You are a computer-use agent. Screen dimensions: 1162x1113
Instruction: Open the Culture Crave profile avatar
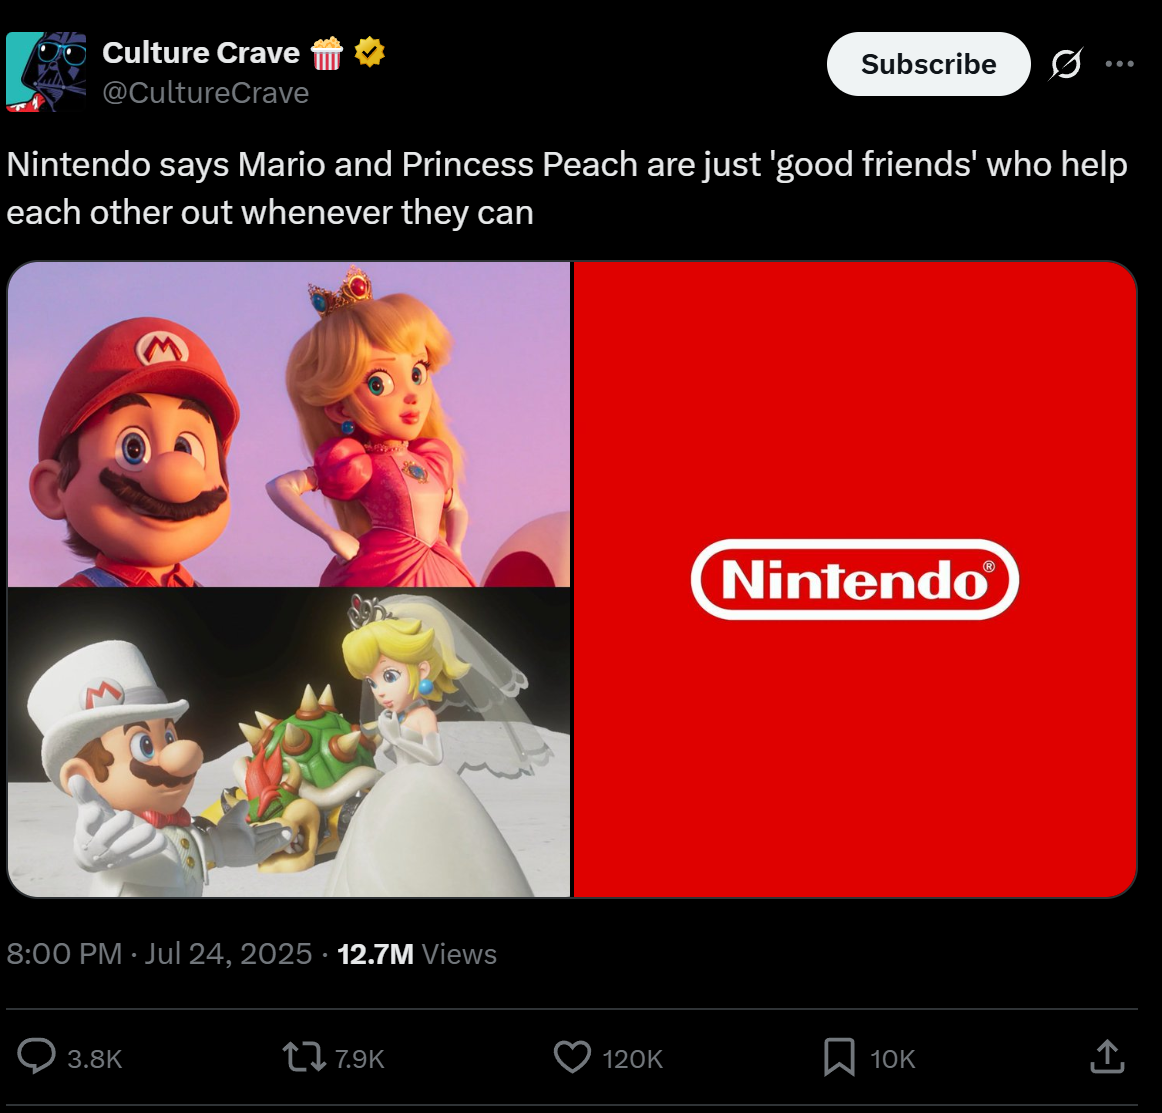click(46, 72)
